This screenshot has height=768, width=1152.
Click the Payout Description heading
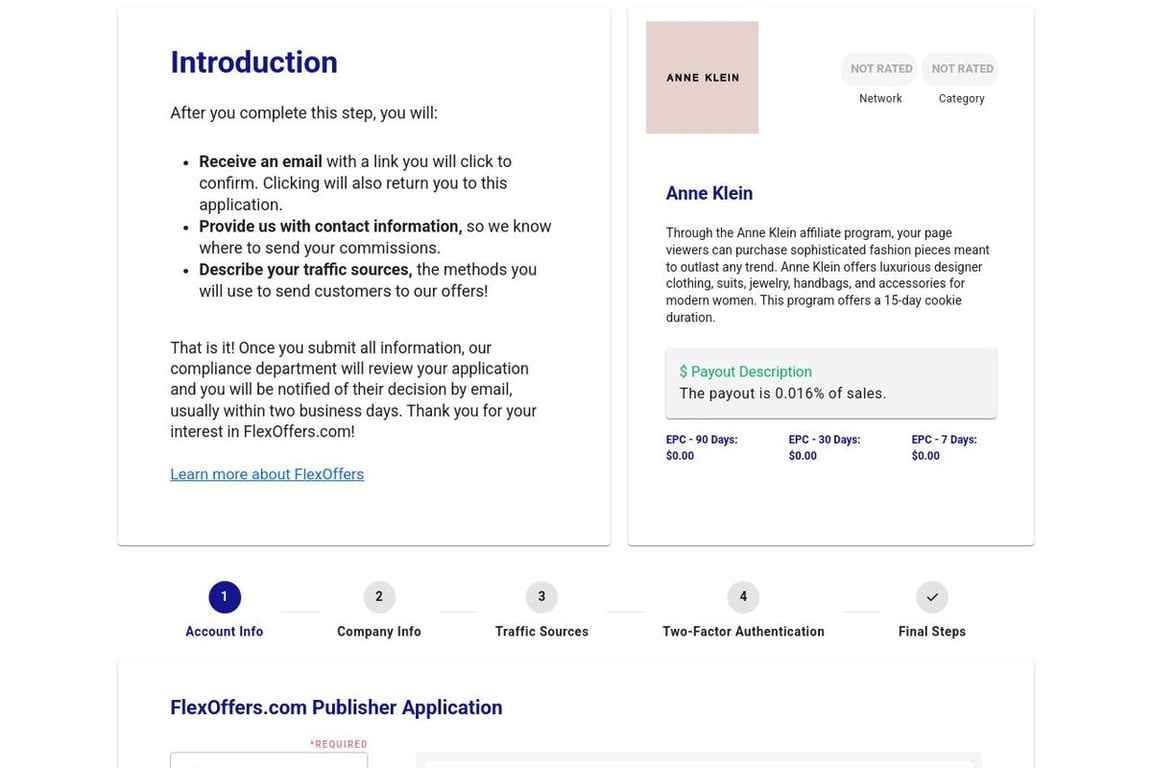[746, 372]
